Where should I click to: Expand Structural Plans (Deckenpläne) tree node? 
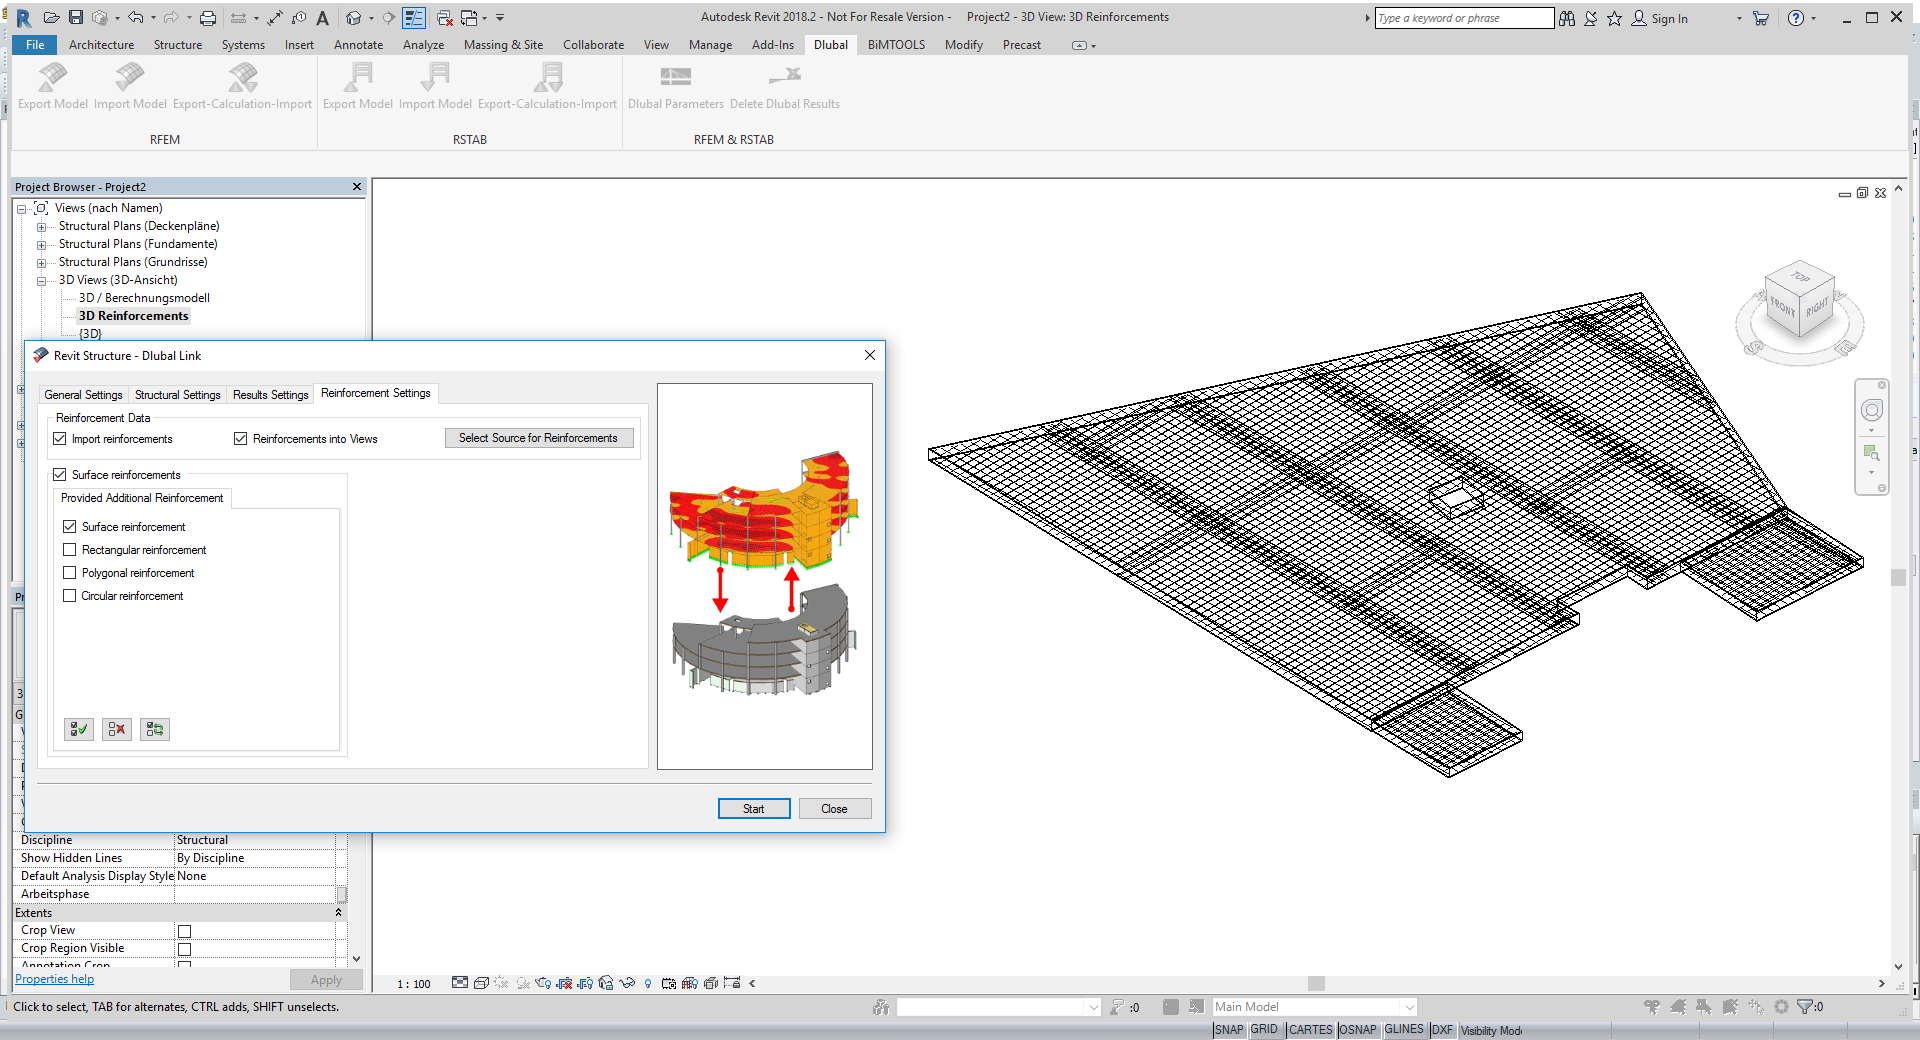coord(41,227)
